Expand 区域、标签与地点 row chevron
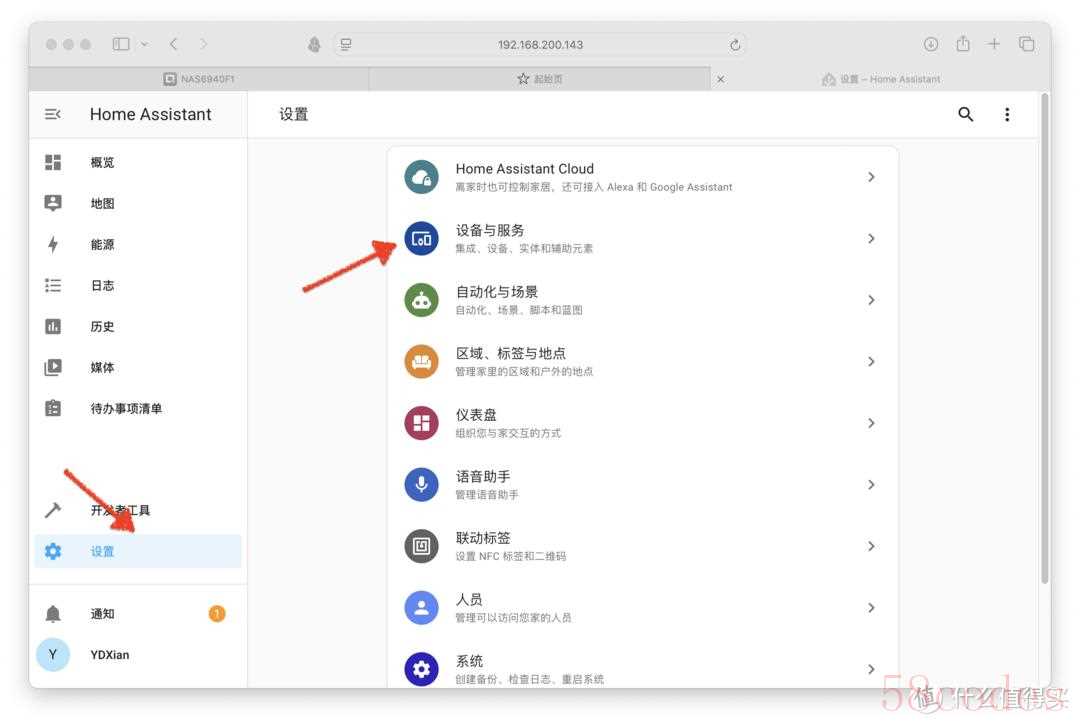 pos(871,362)
